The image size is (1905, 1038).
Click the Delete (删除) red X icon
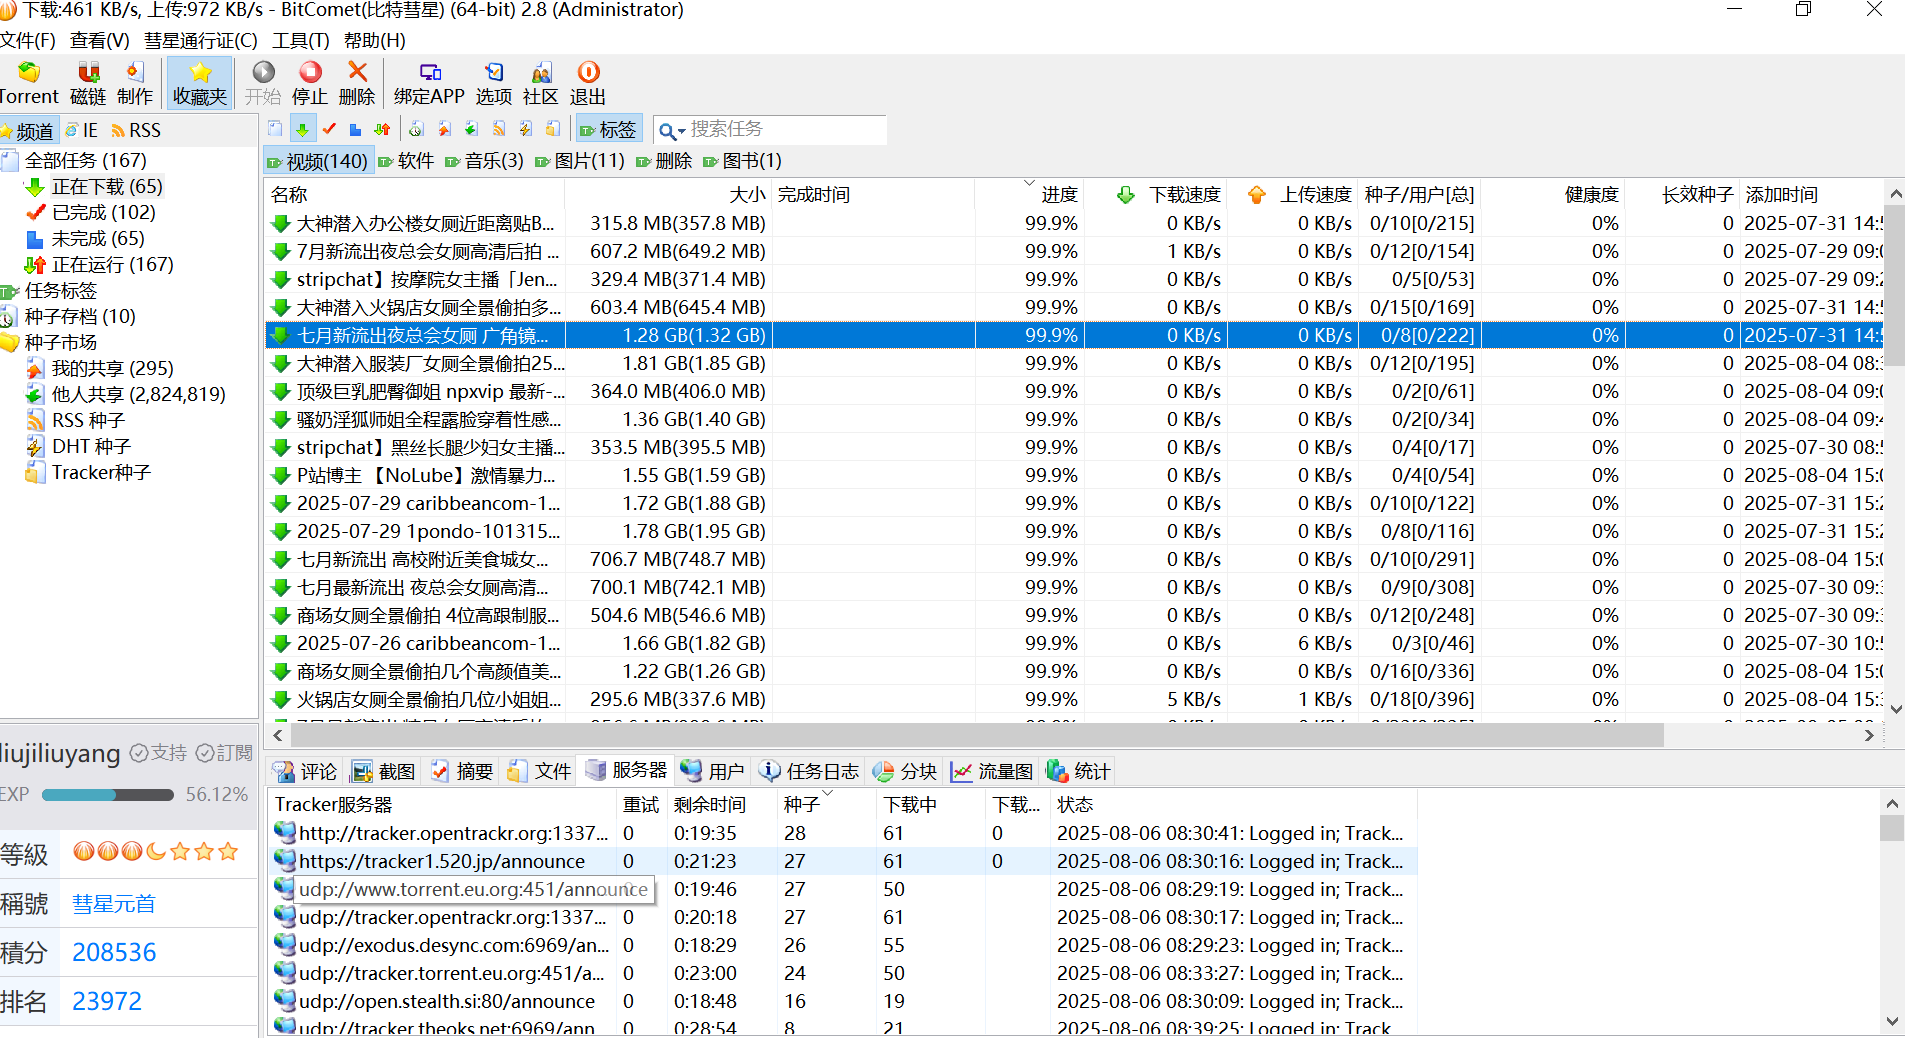coord(357,82)
